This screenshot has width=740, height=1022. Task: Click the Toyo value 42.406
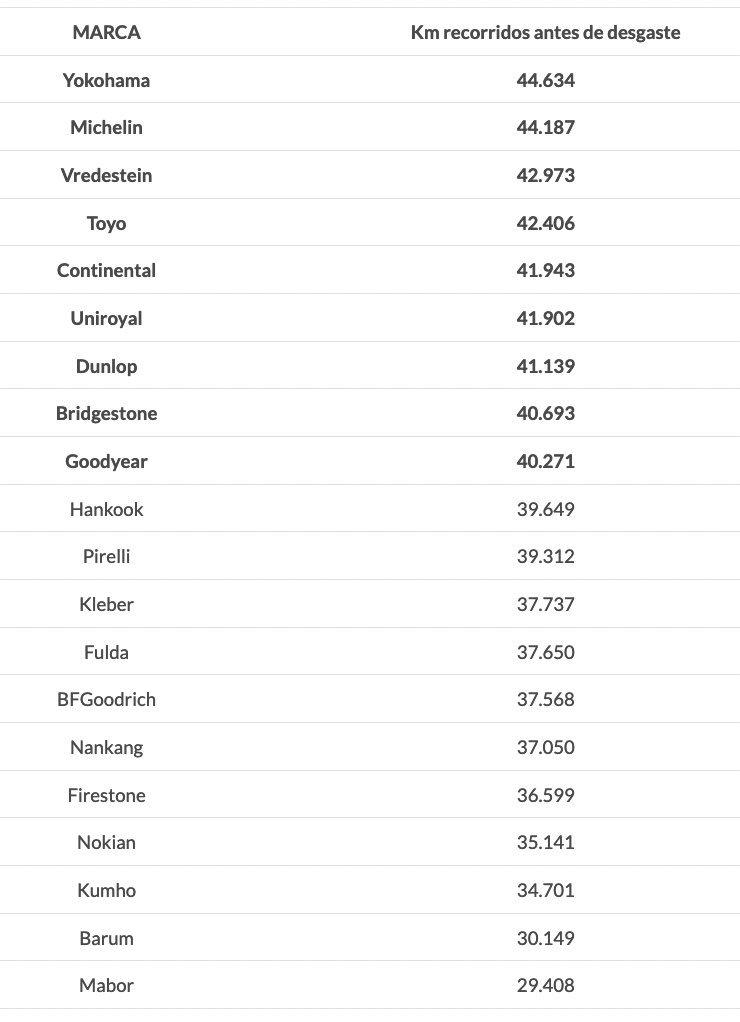click(545, 223)
